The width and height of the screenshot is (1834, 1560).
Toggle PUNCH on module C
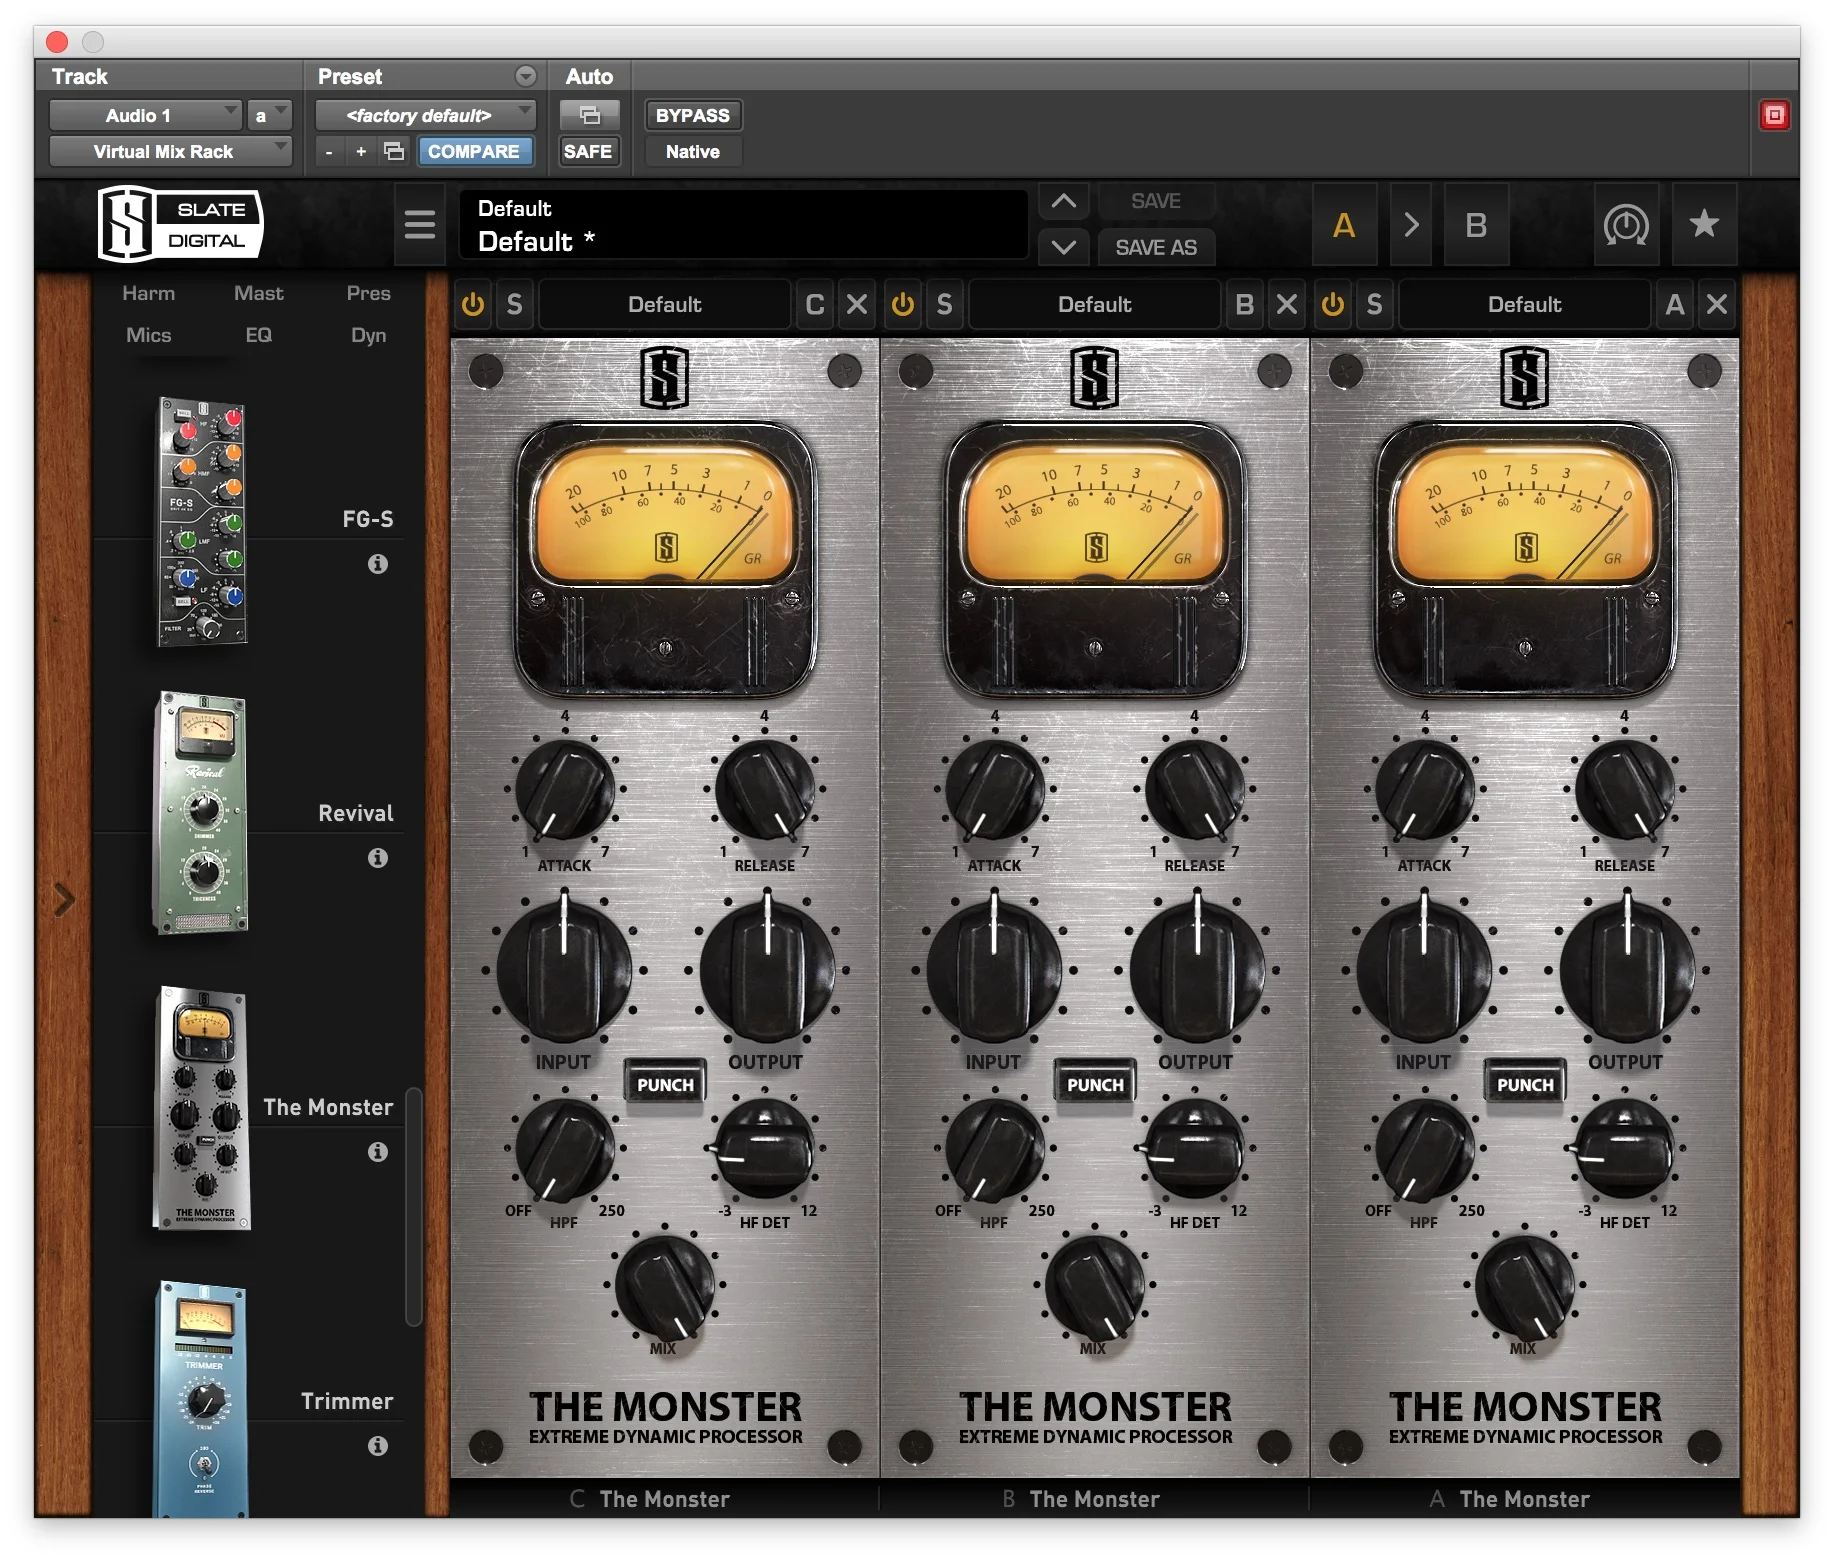665,1084
